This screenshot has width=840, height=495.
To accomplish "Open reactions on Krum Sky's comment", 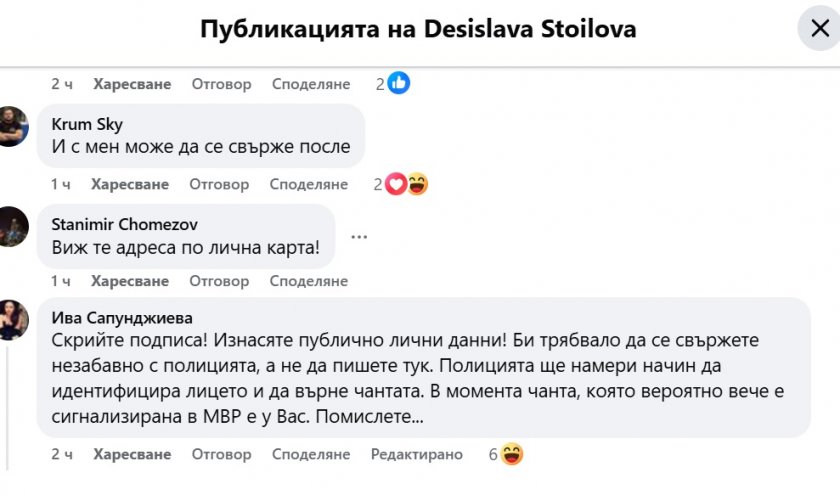I will coord(406,184).
